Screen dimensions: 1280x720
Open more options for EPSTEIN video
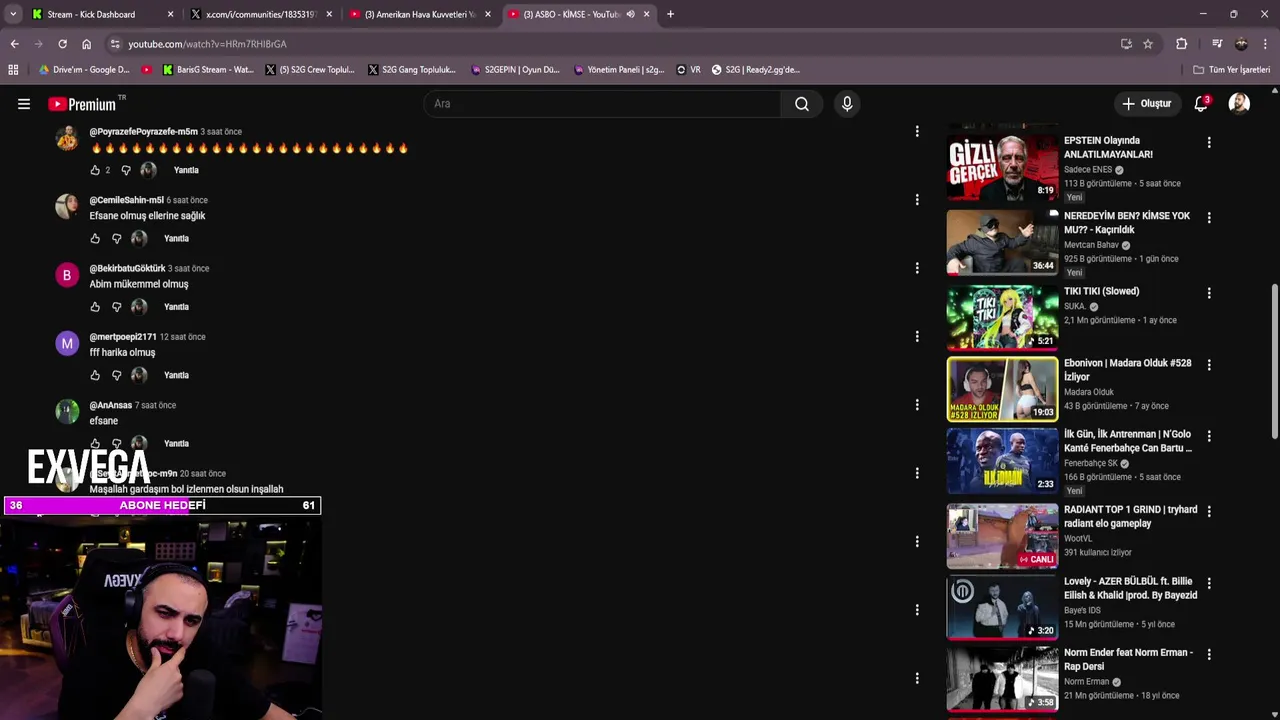point(1209,142)
